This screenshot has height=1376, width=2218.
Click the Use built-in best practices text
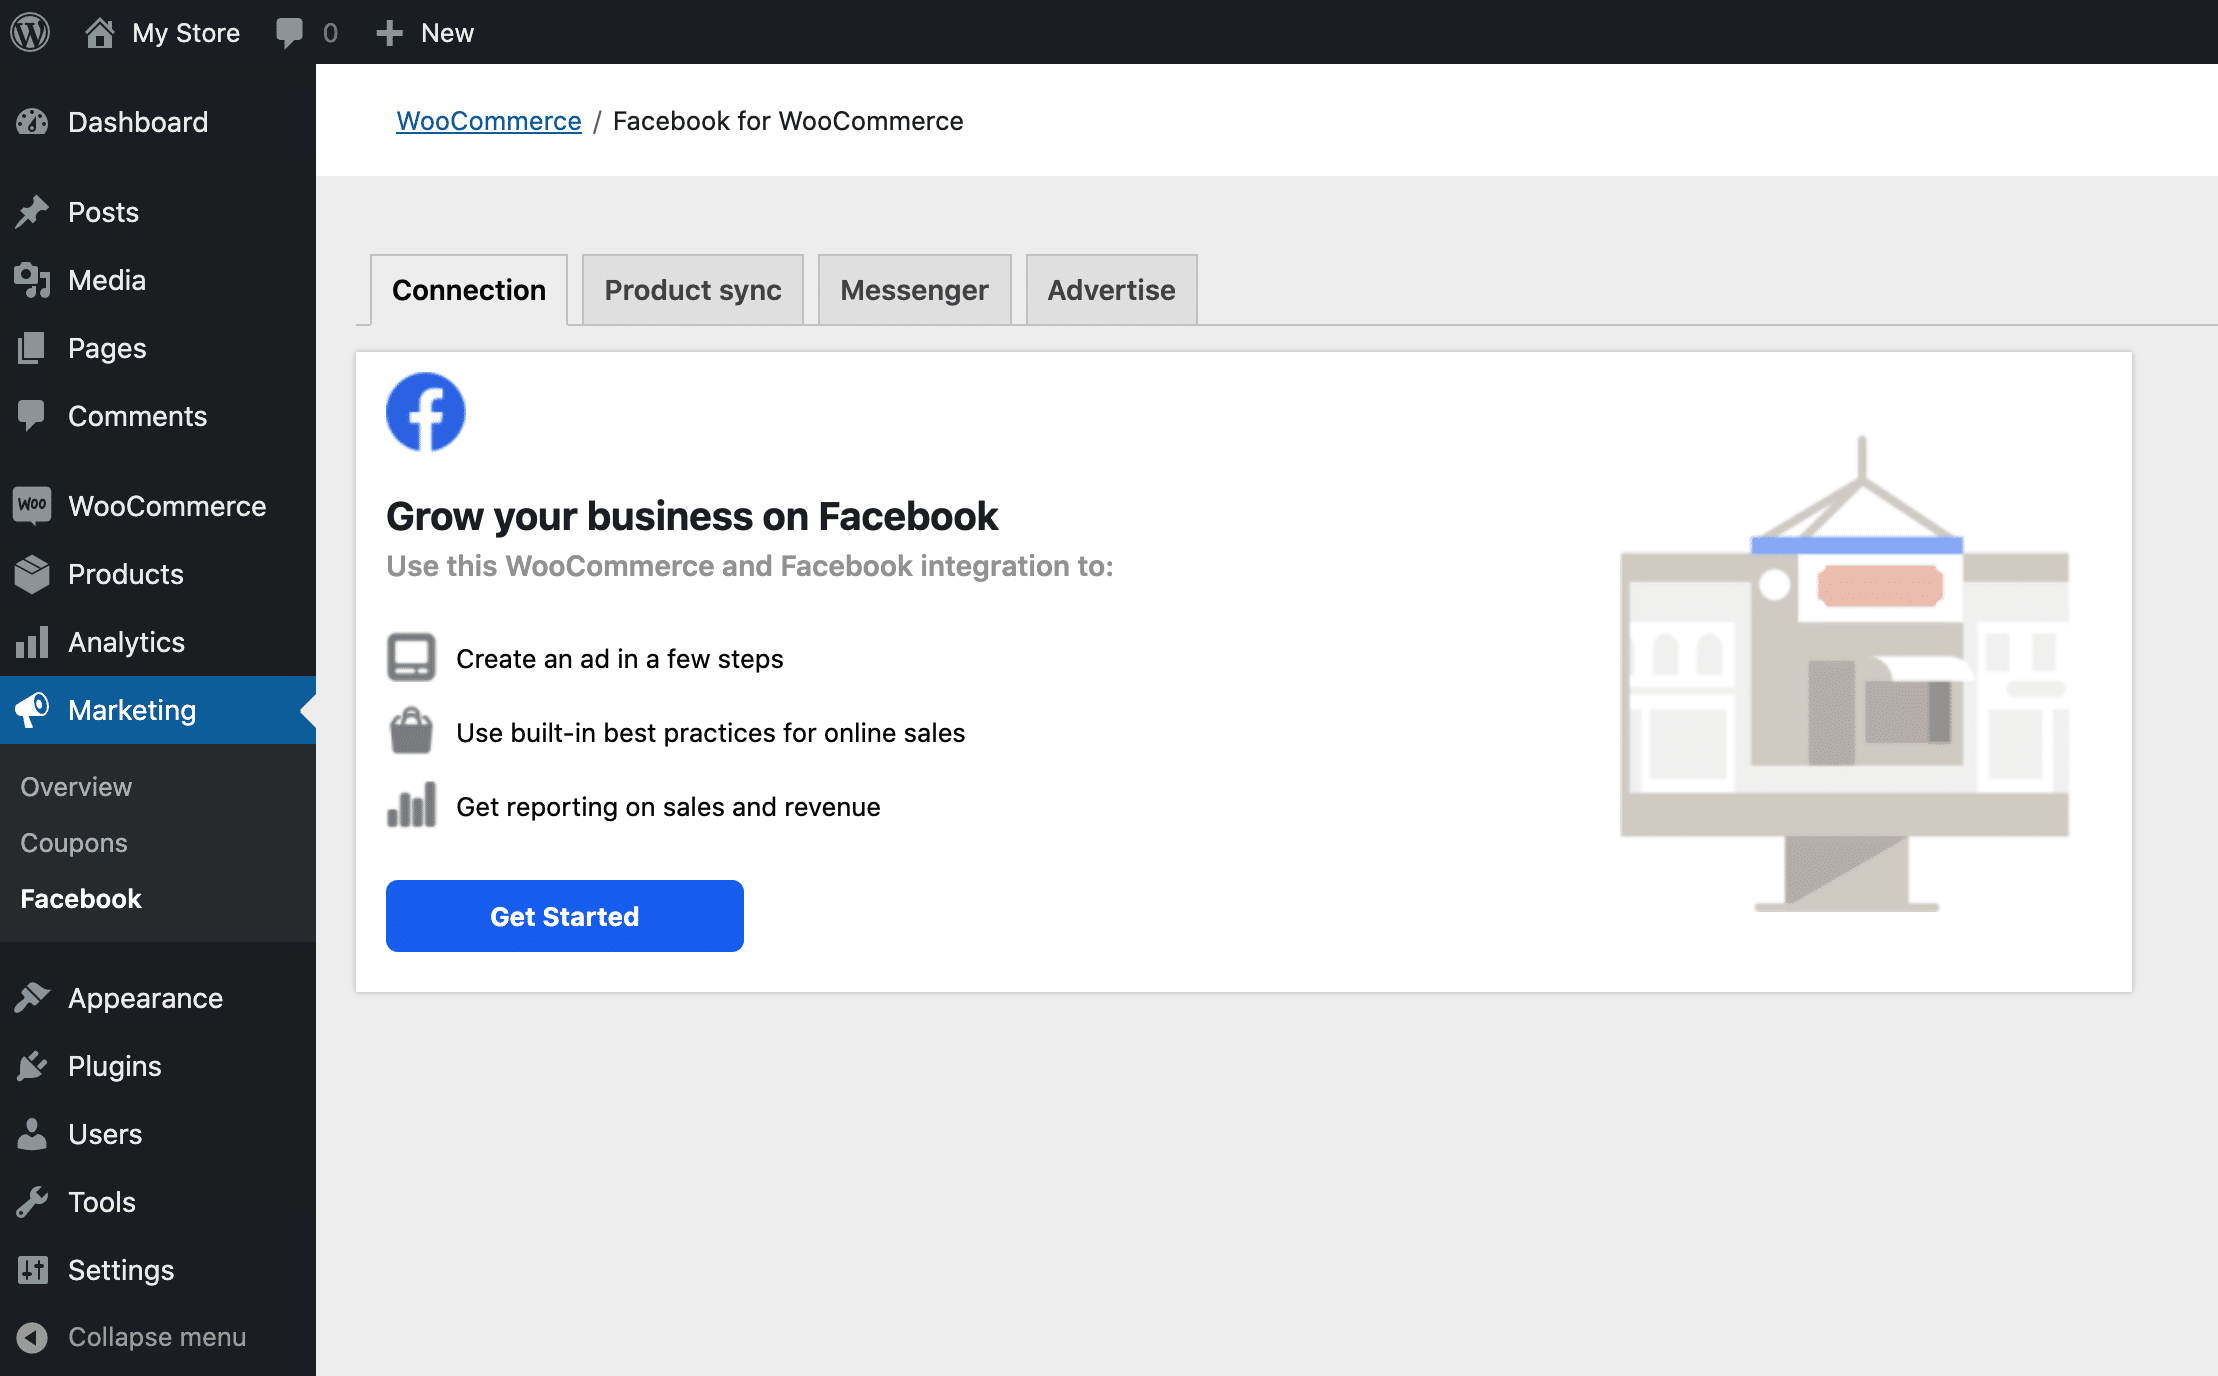coord(711,733)
